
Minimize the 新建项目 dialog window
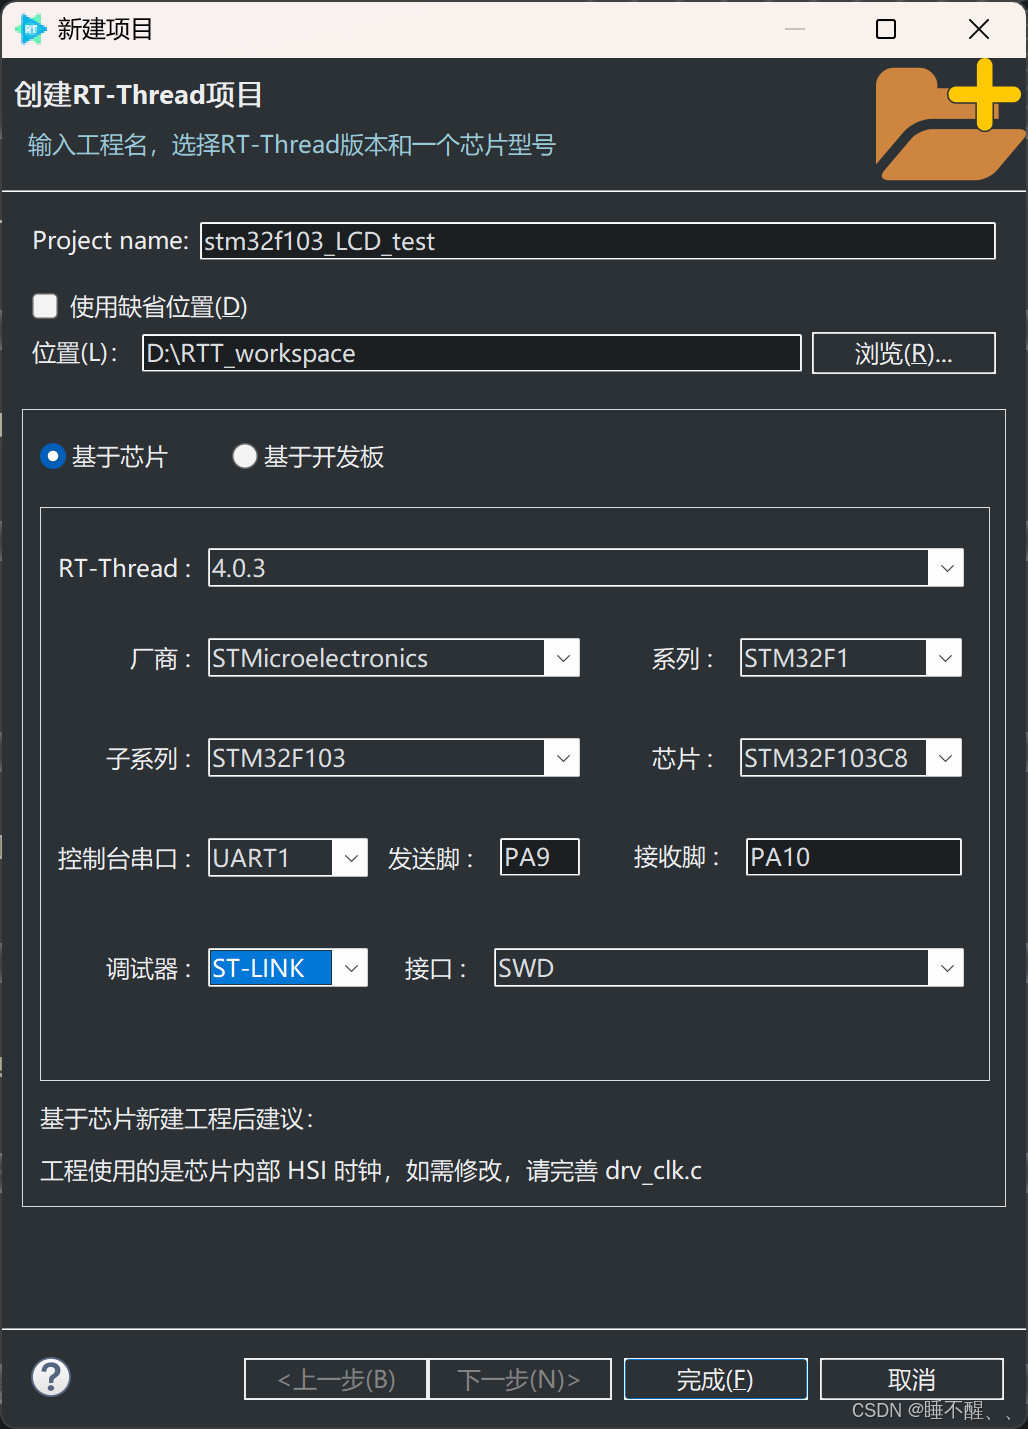tap(795, 29)
